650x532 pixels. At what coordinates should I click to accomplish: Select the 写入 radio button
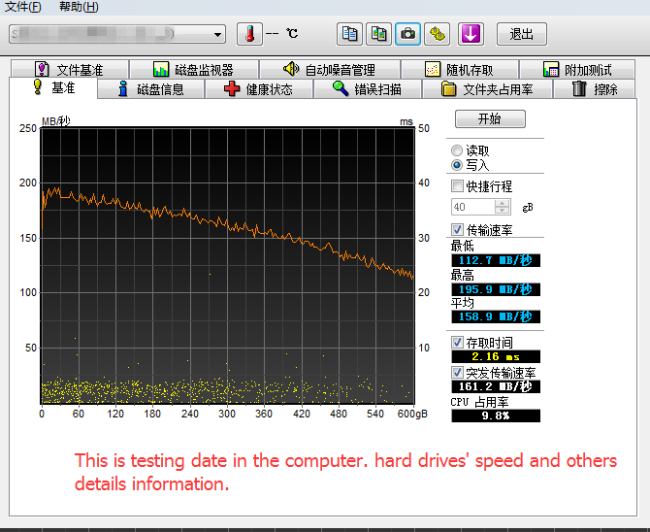pyautogui.click(x=456, y=165)
